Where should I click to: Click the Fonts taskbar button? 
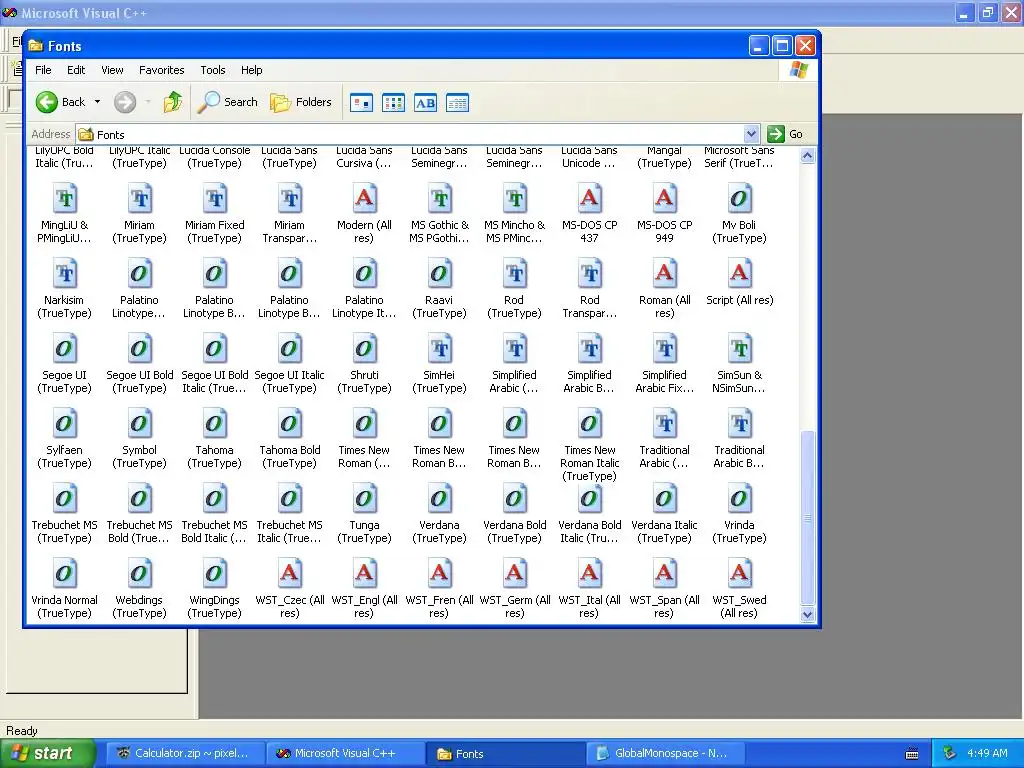click(x=505, y=754)
